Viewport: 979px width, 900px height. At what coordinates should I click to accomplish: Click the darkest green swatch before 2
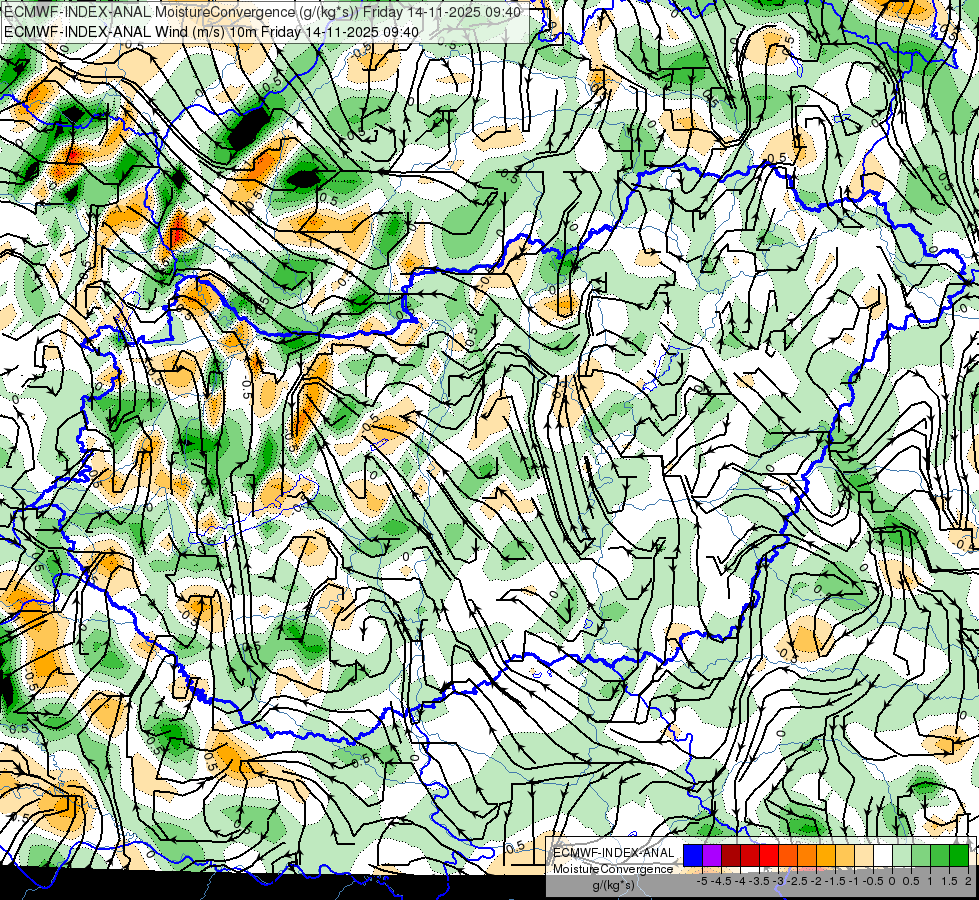click(x=959, y=855)
